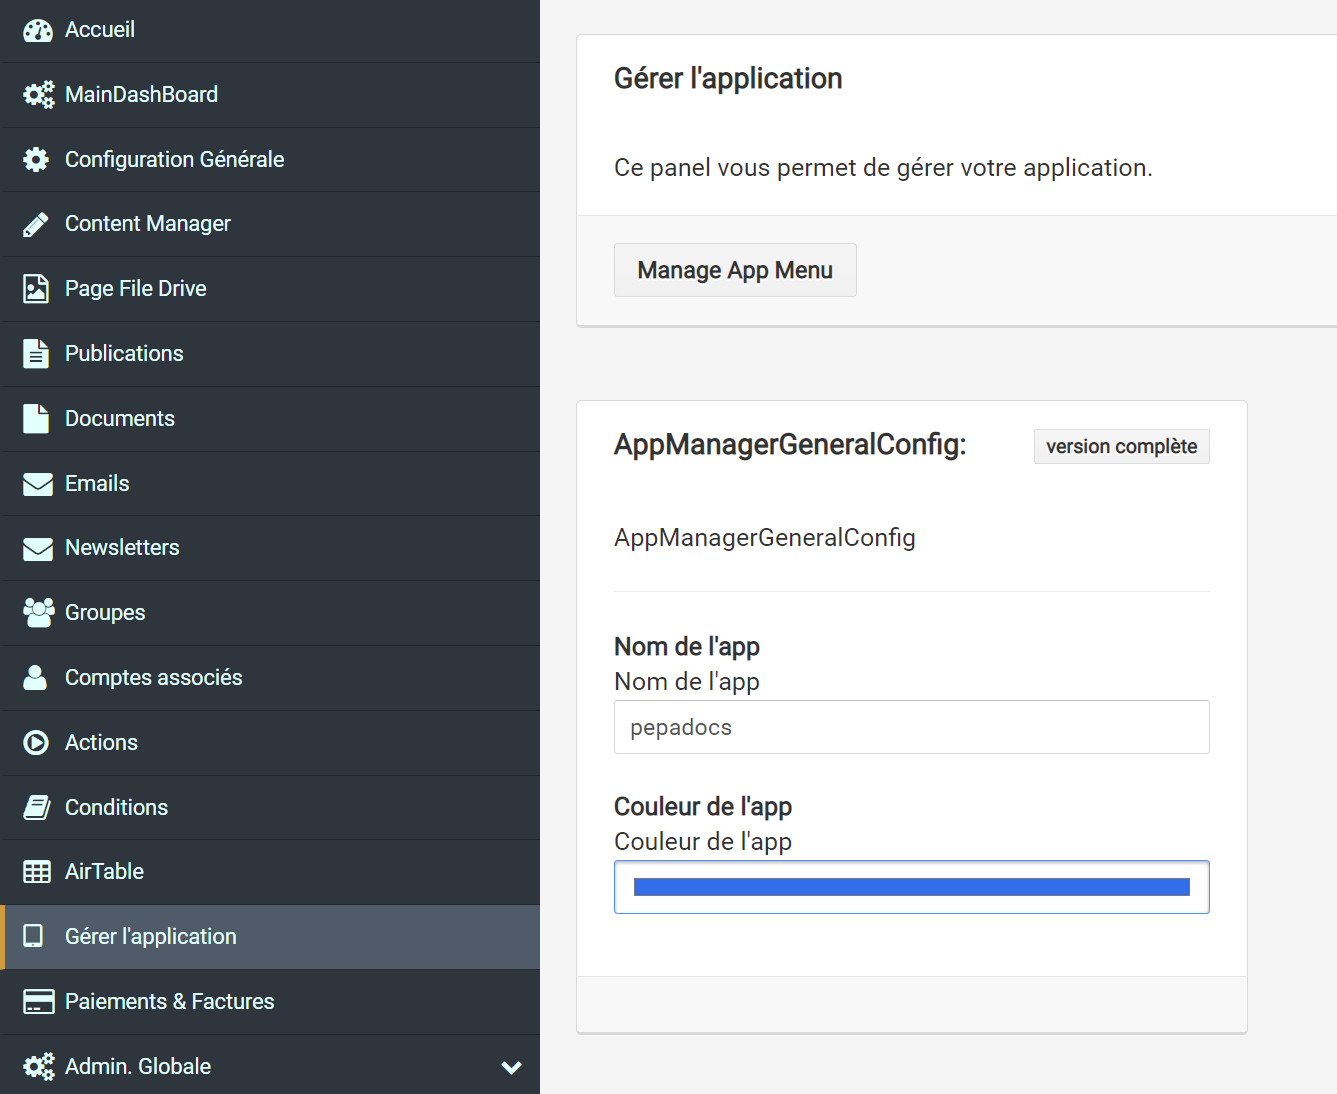Image resolution: width=1337 pixels, height=1094 pixels.
Task: Click the Content Manager pencil icon
Action: coord(36,224)
